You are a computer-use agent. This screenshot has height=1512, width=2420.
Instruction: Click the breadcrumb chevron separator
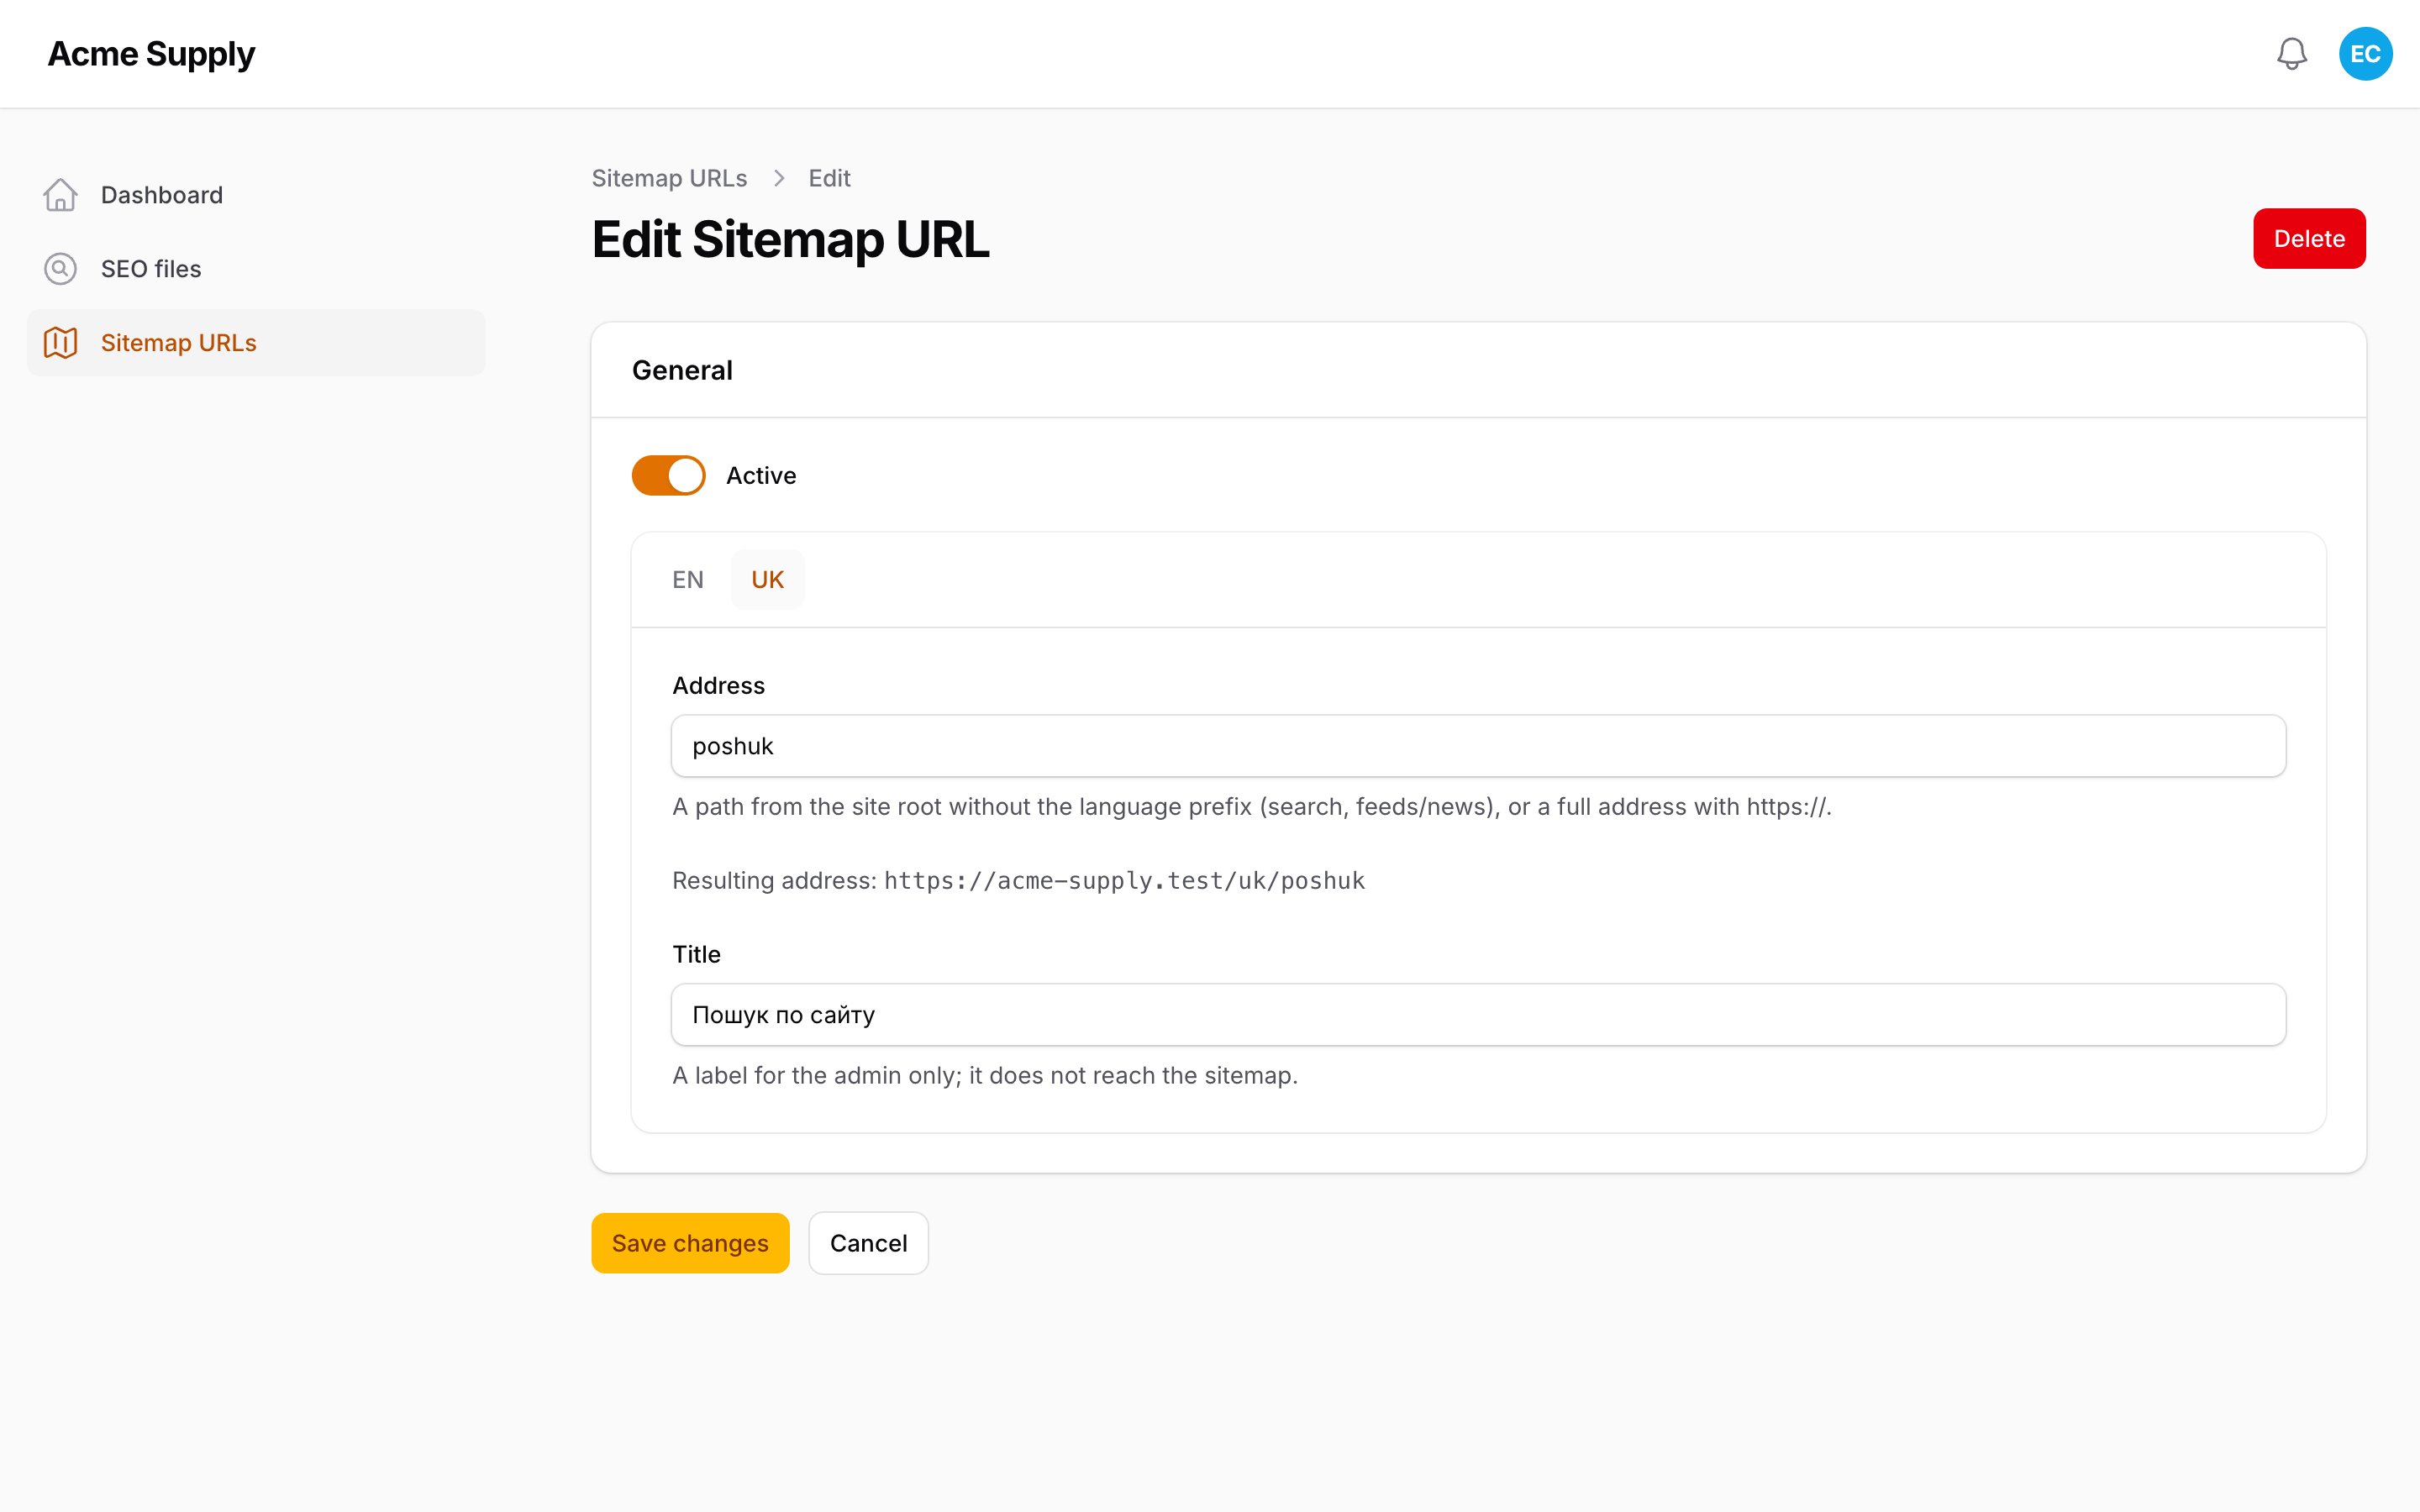pos(778,178)
